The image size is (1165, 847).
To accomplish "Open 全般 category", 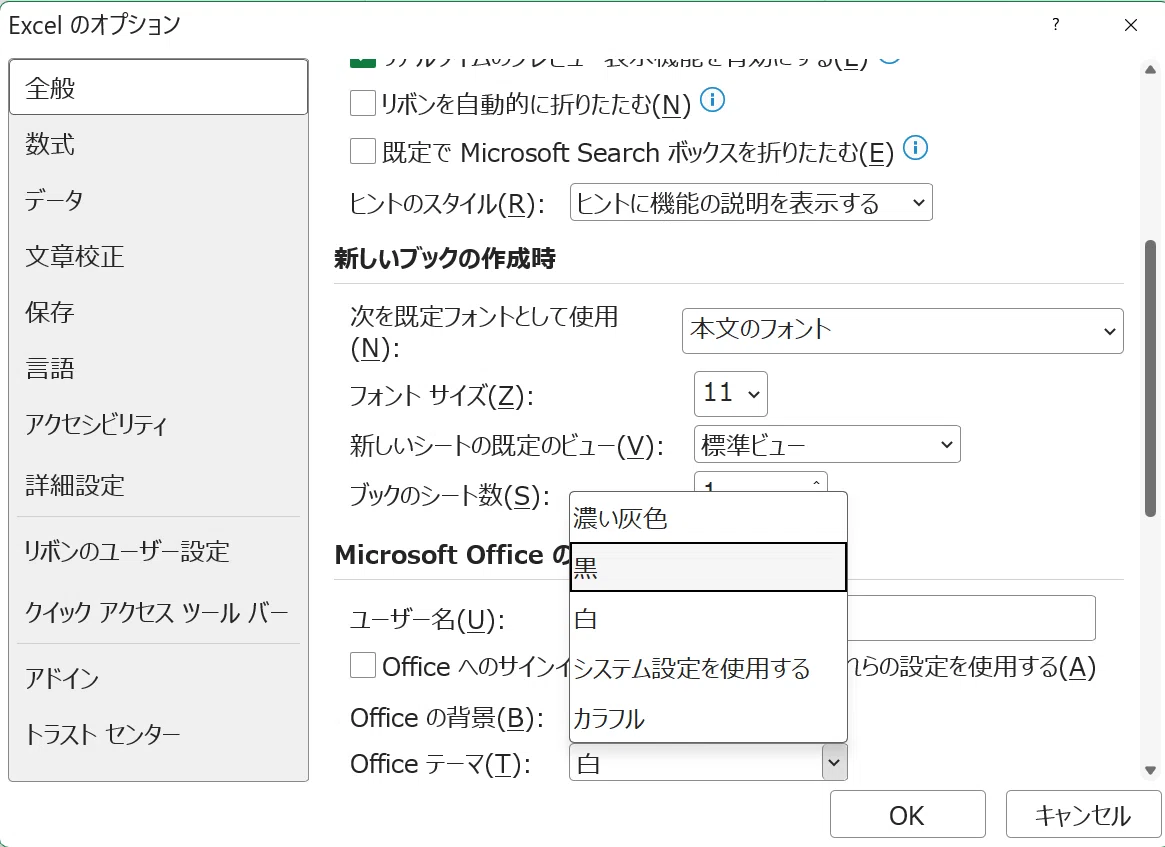I will (158, 88).
